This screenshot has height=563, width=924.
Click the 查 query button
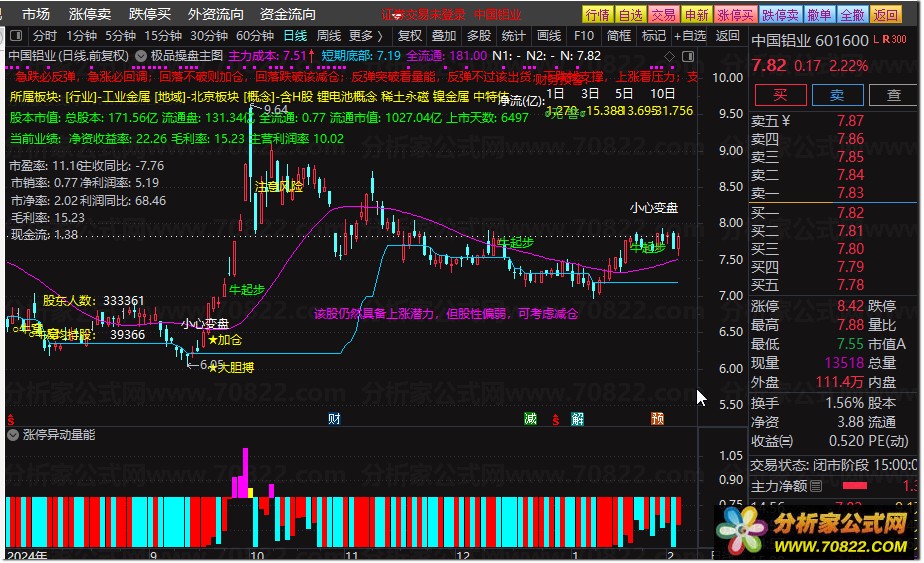click(894, 95)
